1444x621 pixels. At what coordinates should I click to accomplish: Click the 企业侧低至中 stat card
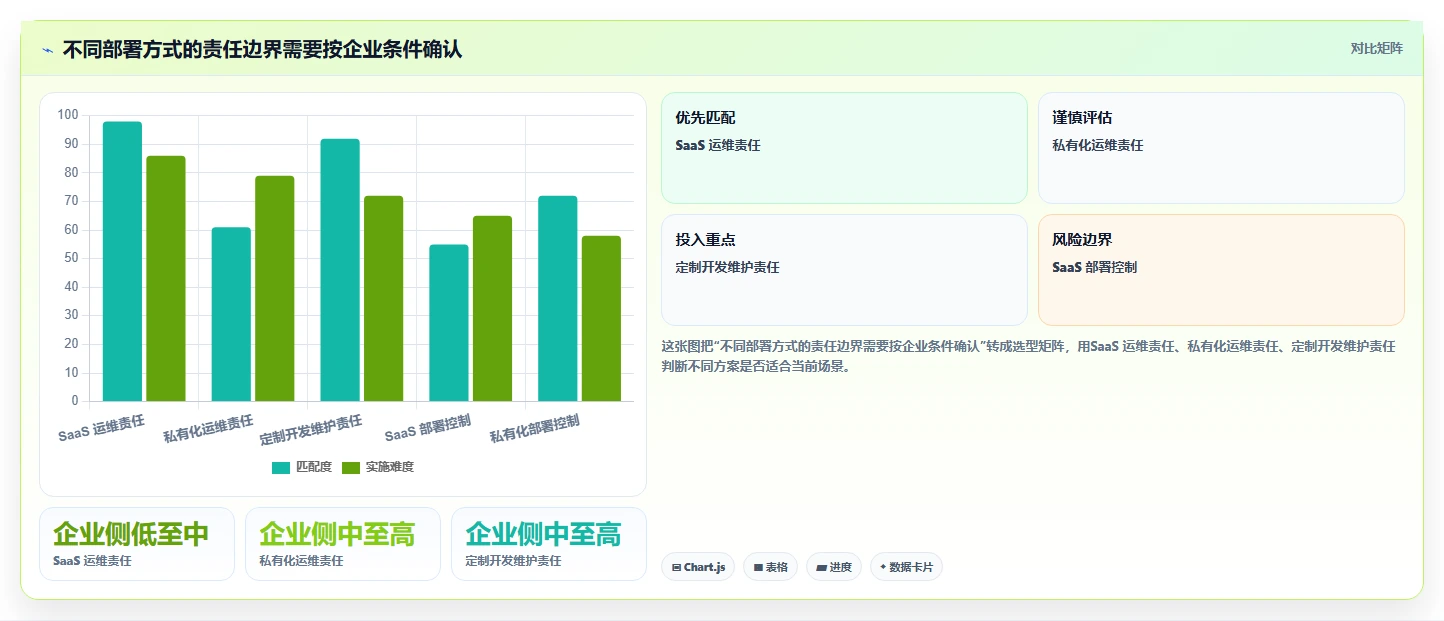click(137, 544)
